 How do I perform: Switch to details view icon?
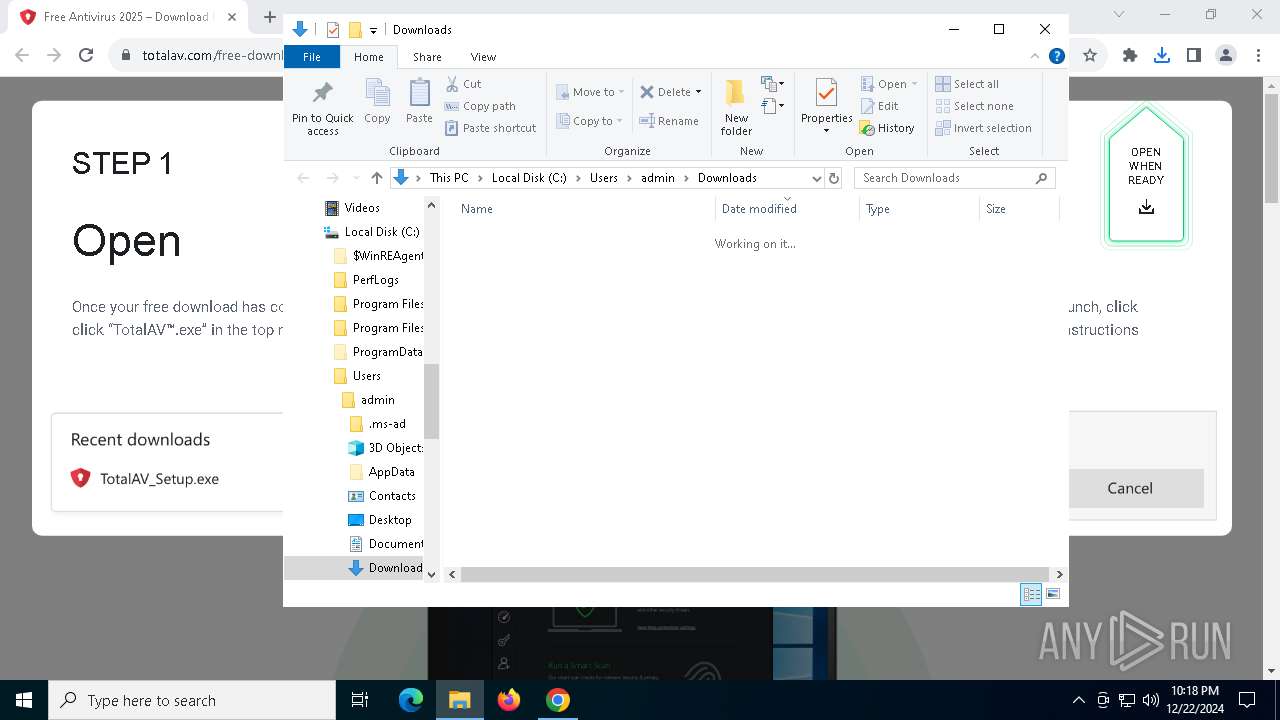(1031, 594)
